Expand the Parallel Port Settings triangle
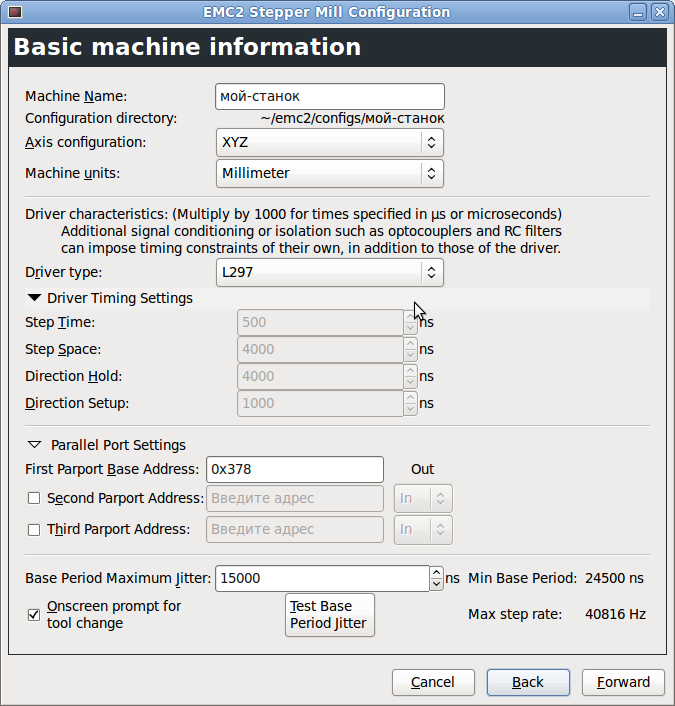The width and height of the screenshot is (675, 706). 35,445
